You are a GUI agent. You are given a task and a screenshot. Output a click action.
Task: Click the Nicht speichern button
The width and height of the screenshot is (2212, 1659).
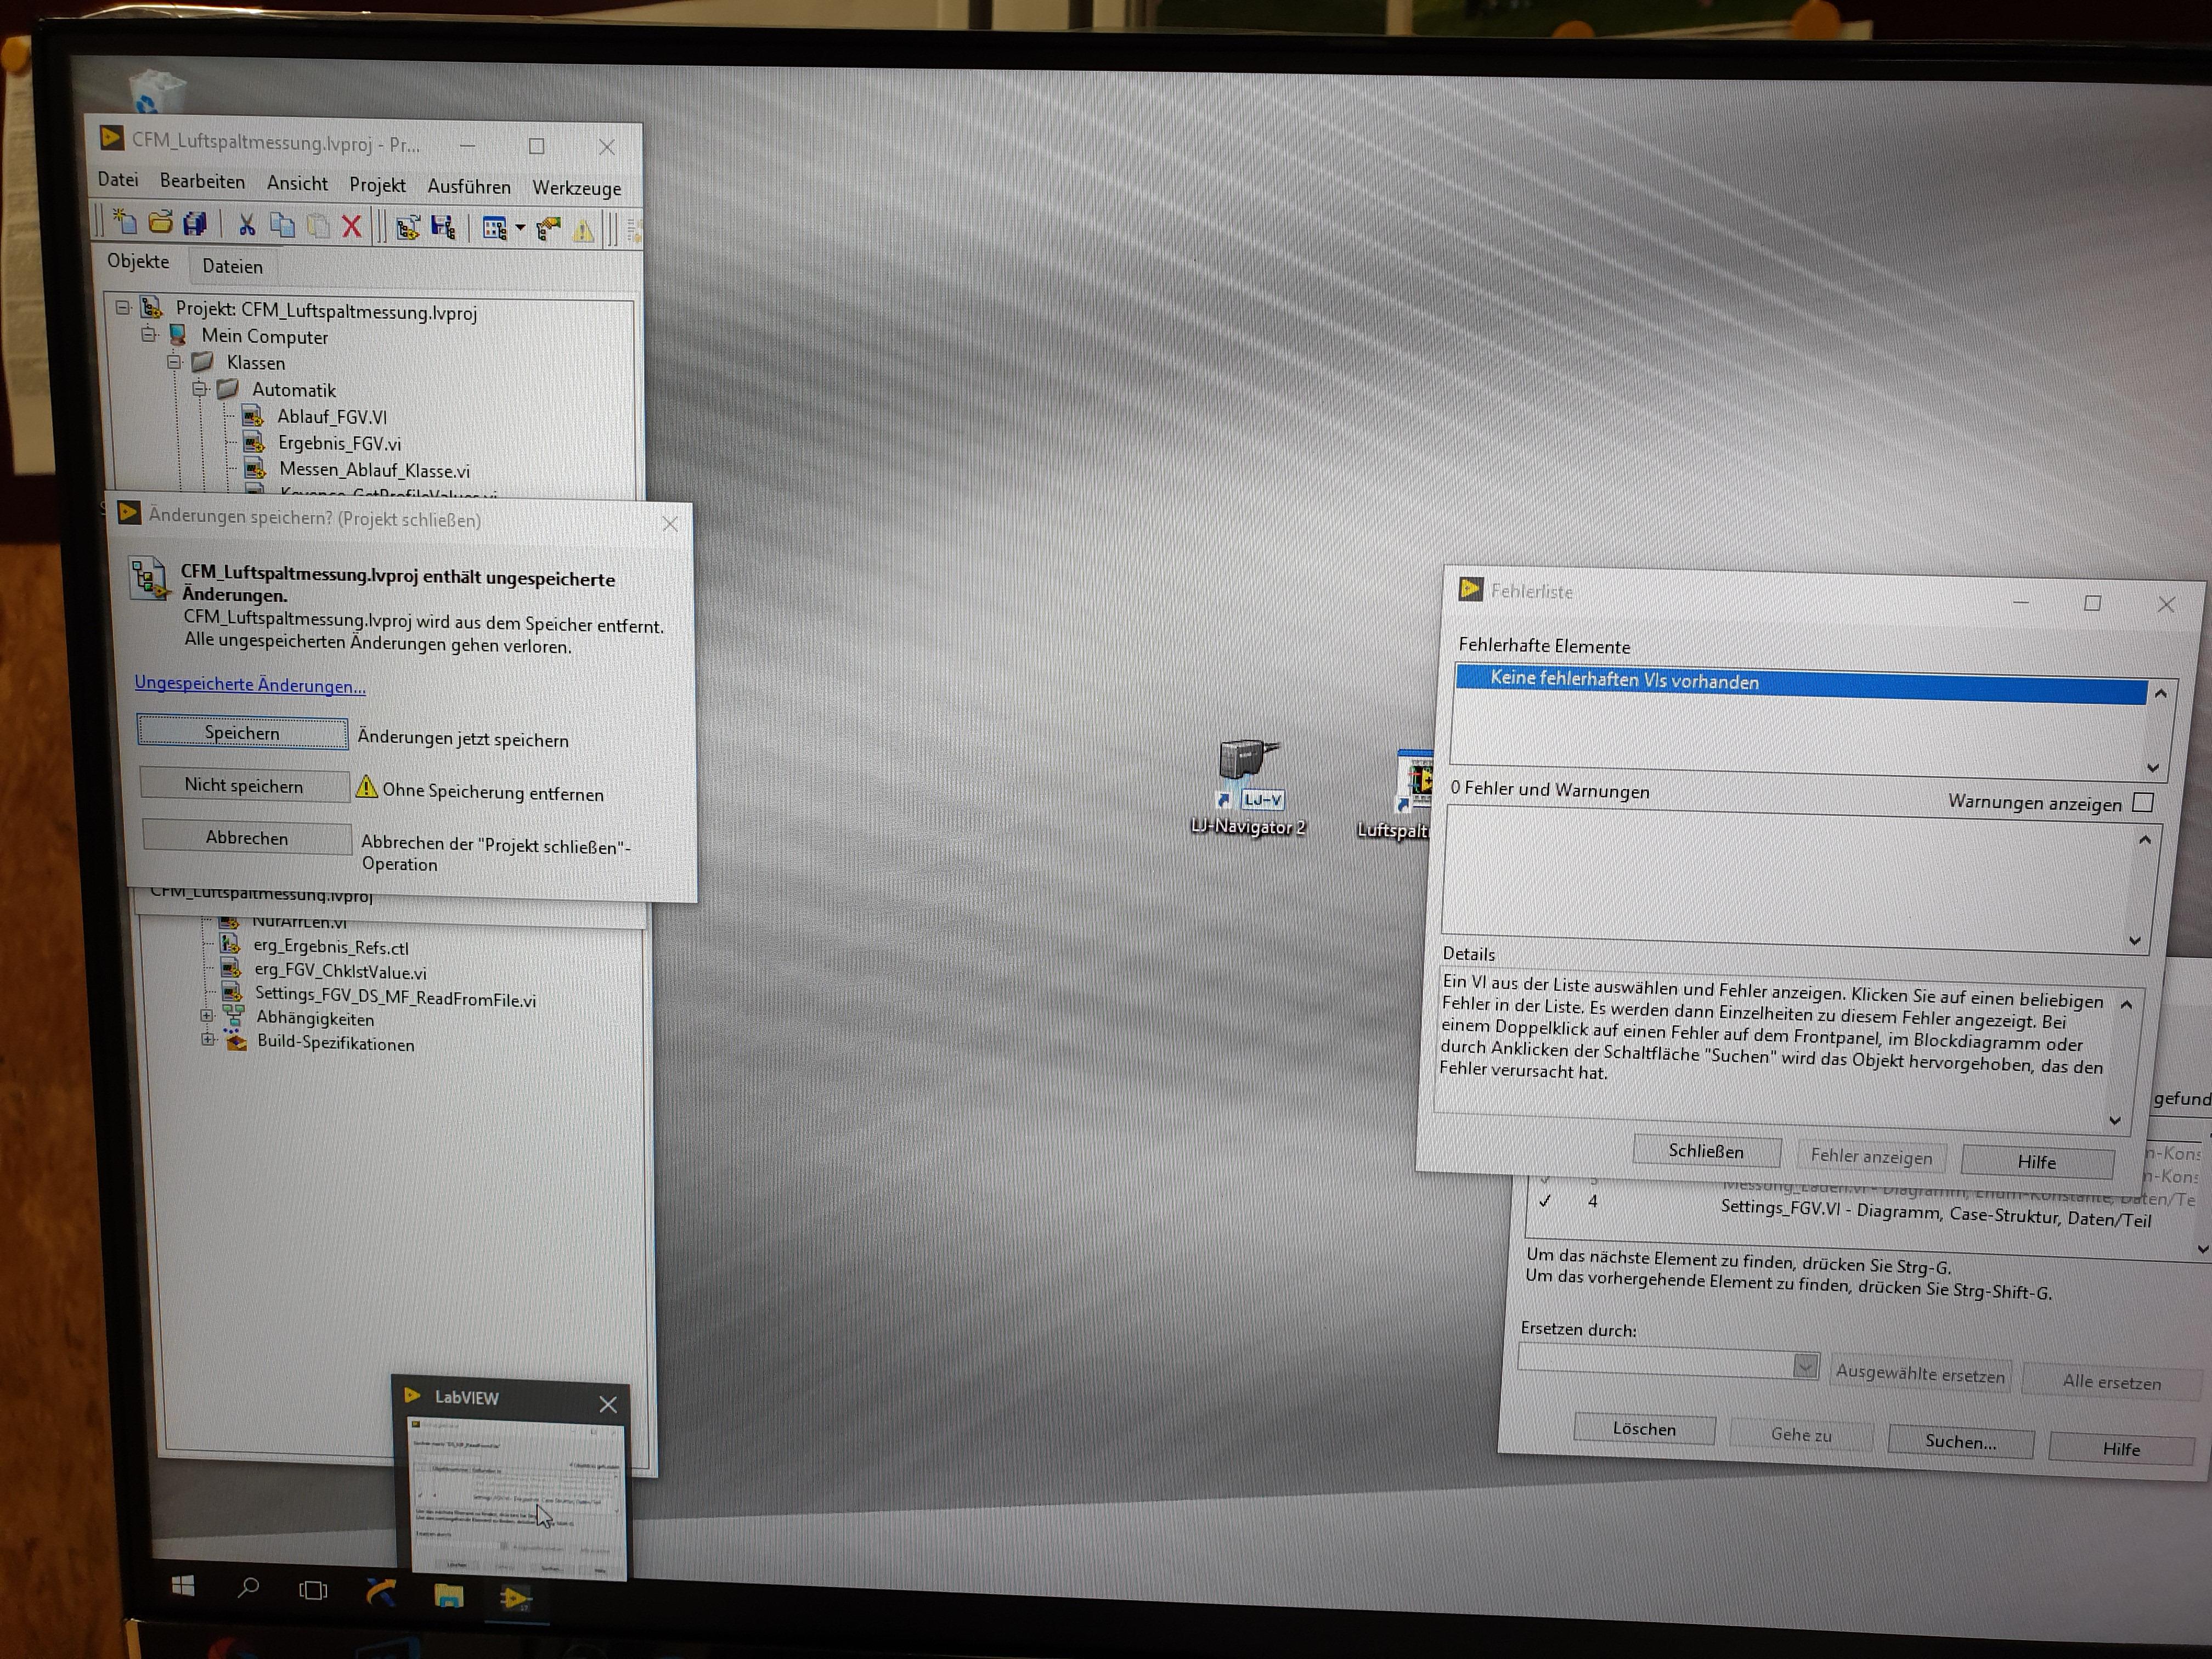(x=243, y=785)
